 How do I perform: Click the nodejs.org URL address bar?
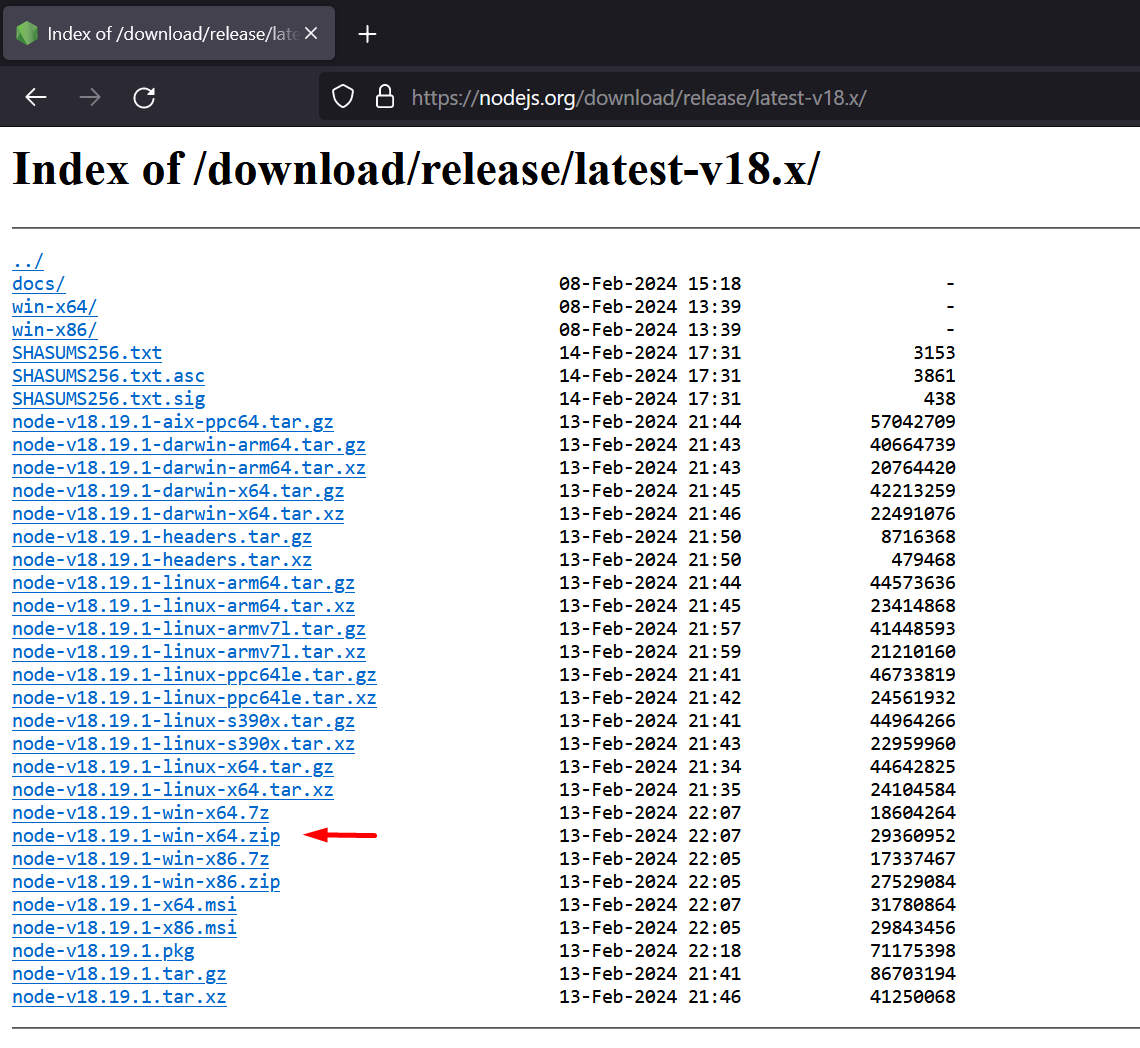(x=638, y=98)
